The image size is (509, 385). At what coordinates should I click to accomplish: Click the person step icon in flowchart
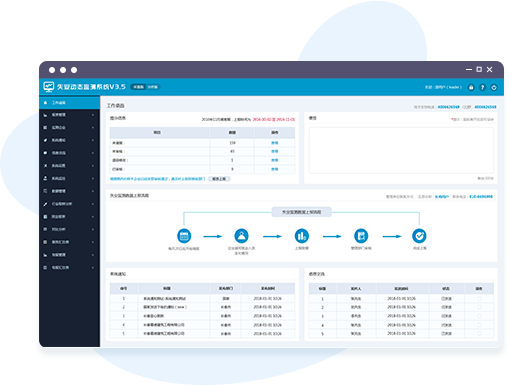[x=241, y=236]
